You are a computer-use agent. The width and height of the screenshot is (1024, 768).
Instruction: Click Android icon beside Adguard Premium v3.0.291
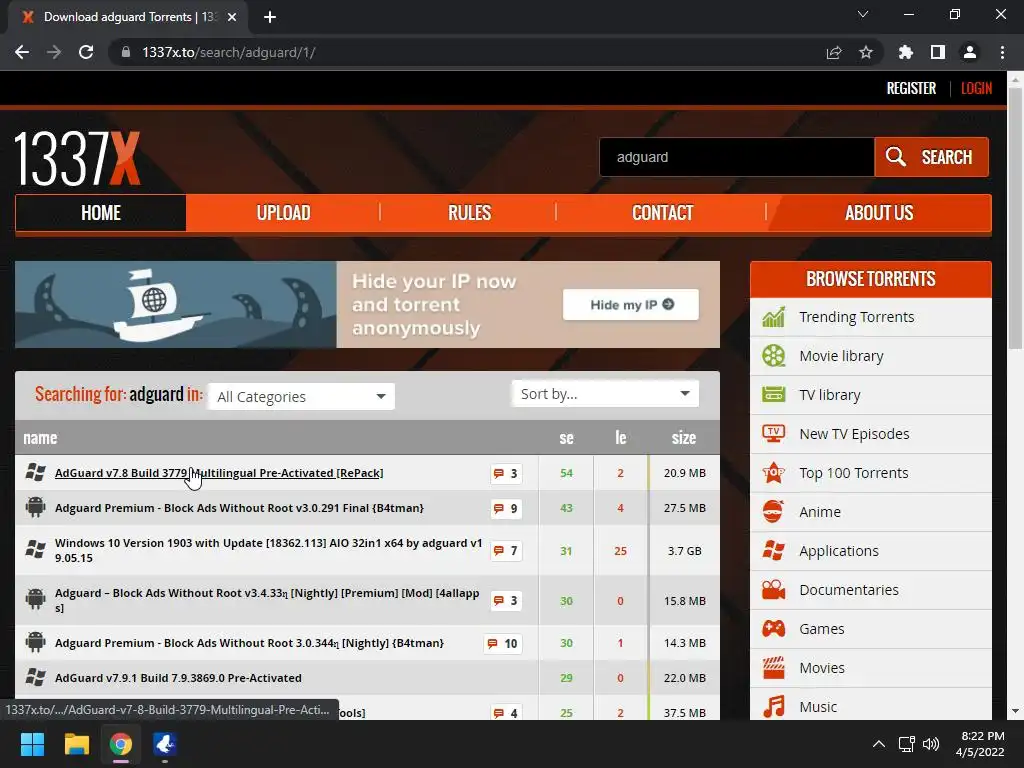35,507
